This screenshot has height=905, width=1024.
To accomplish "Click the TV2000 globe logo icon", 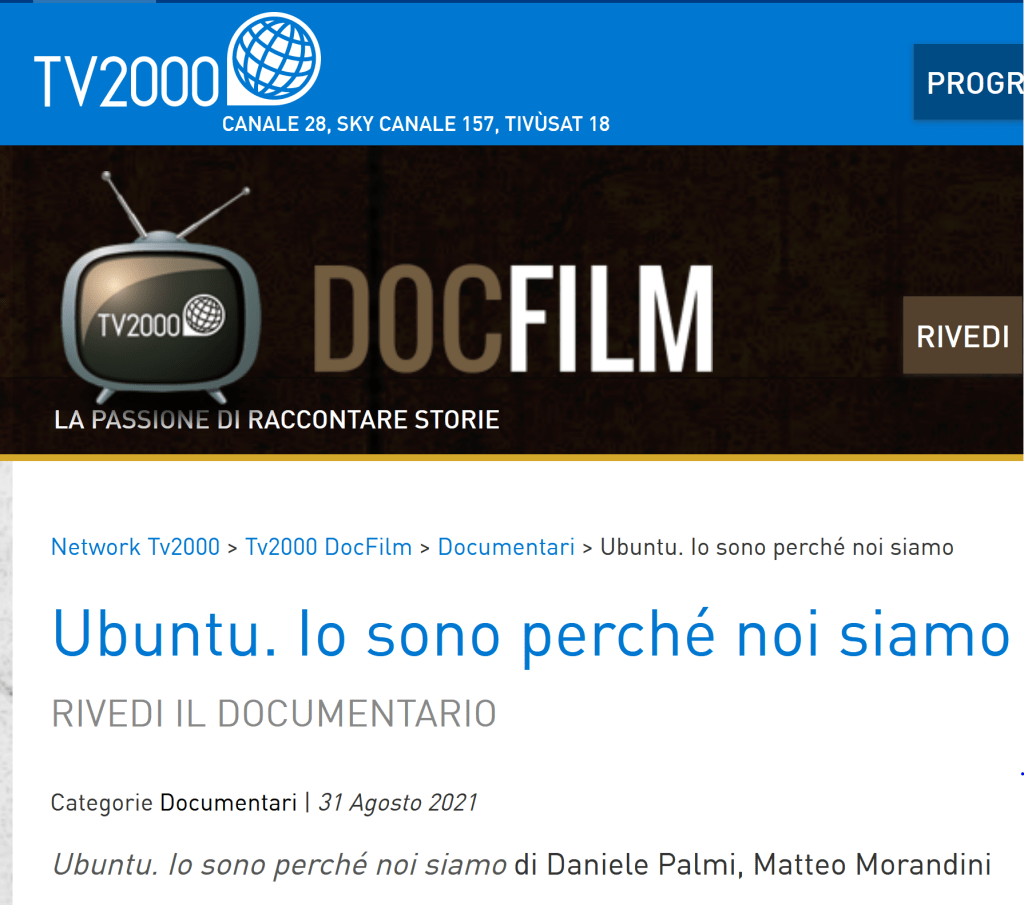I will coord(274,58).
